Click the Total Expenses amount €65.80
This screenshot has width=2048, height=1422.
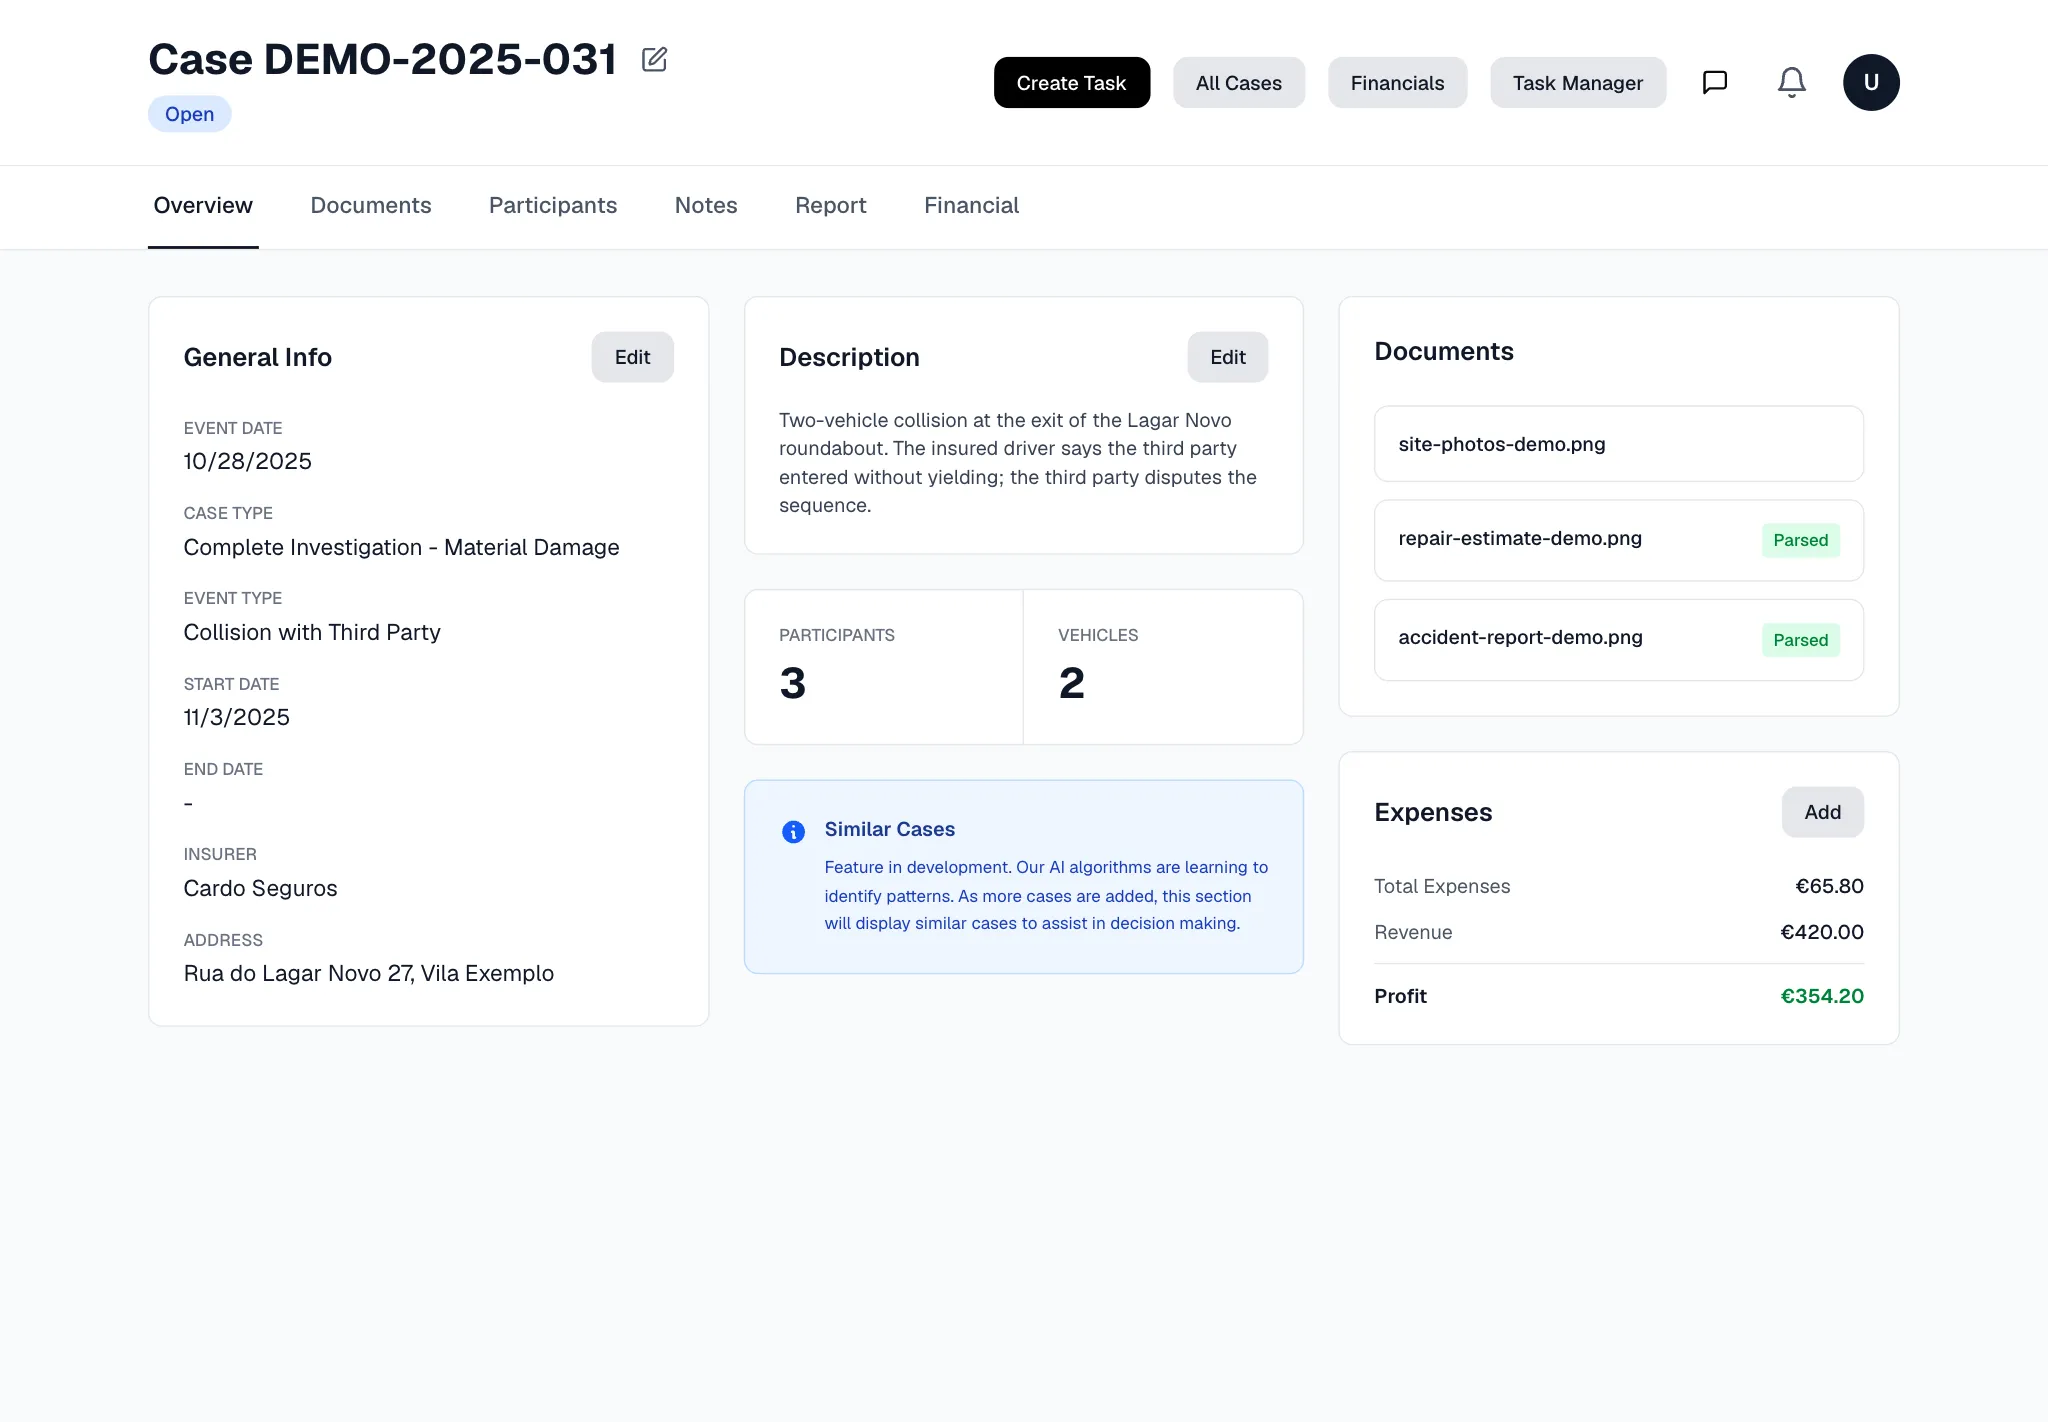(1829, 886)
